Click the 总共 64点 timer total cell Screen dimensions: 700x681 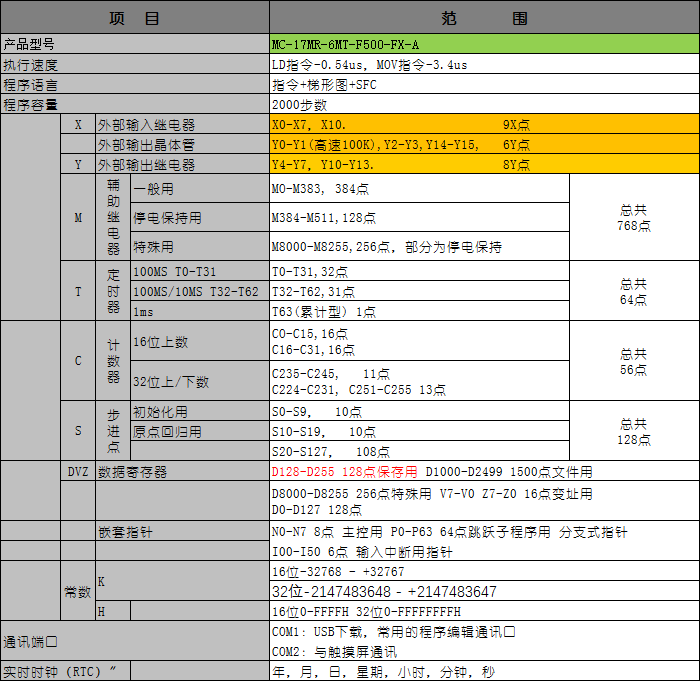tap(633, 291)
